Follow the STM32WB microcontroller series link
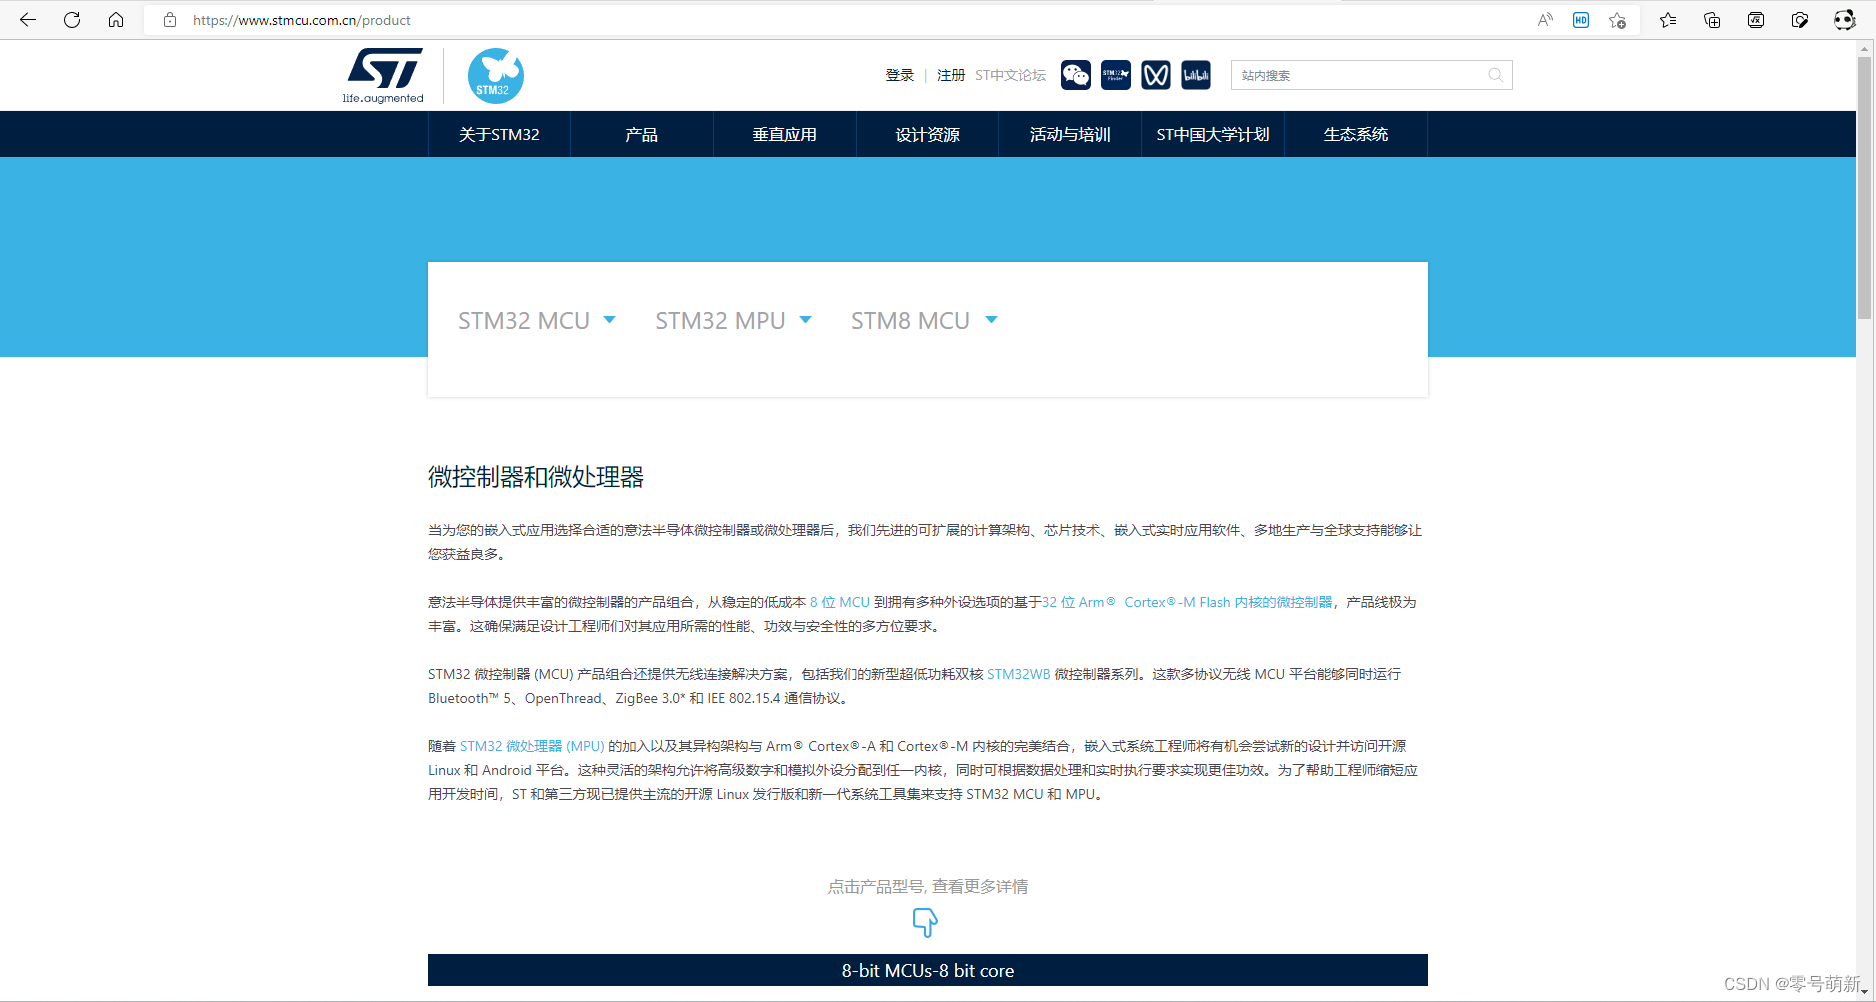Viewport: 1876px width, 1002px height. coord(1017,674)
